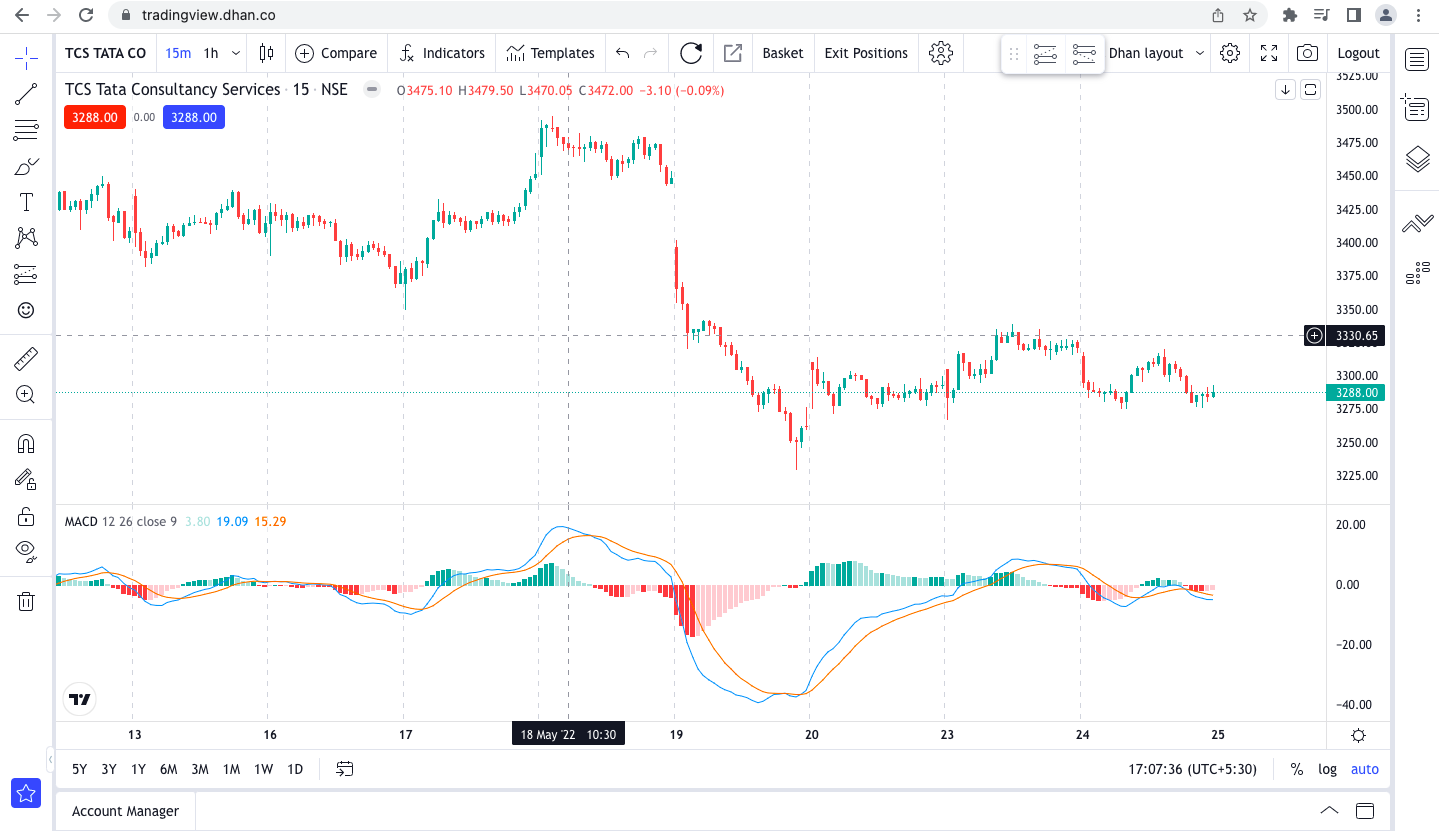The width and height of the screenshot is (1439, 831).
Task: Toggle auto scale mode
Action: point(1365,769)
